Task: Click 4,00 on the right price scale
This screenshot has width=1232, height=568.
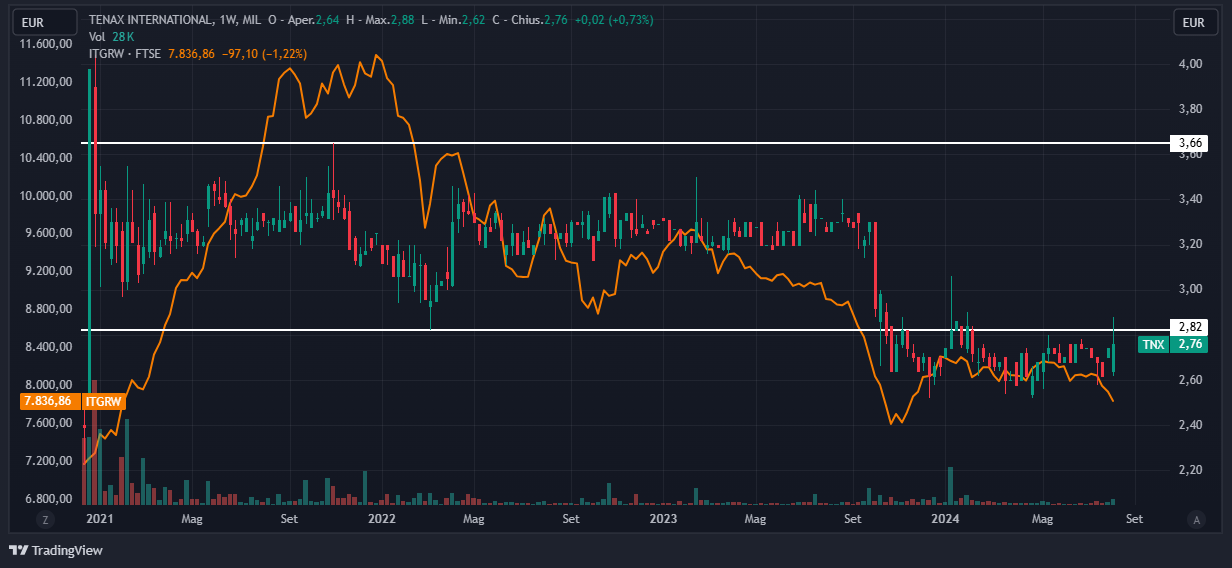Action: point(1190,64)
